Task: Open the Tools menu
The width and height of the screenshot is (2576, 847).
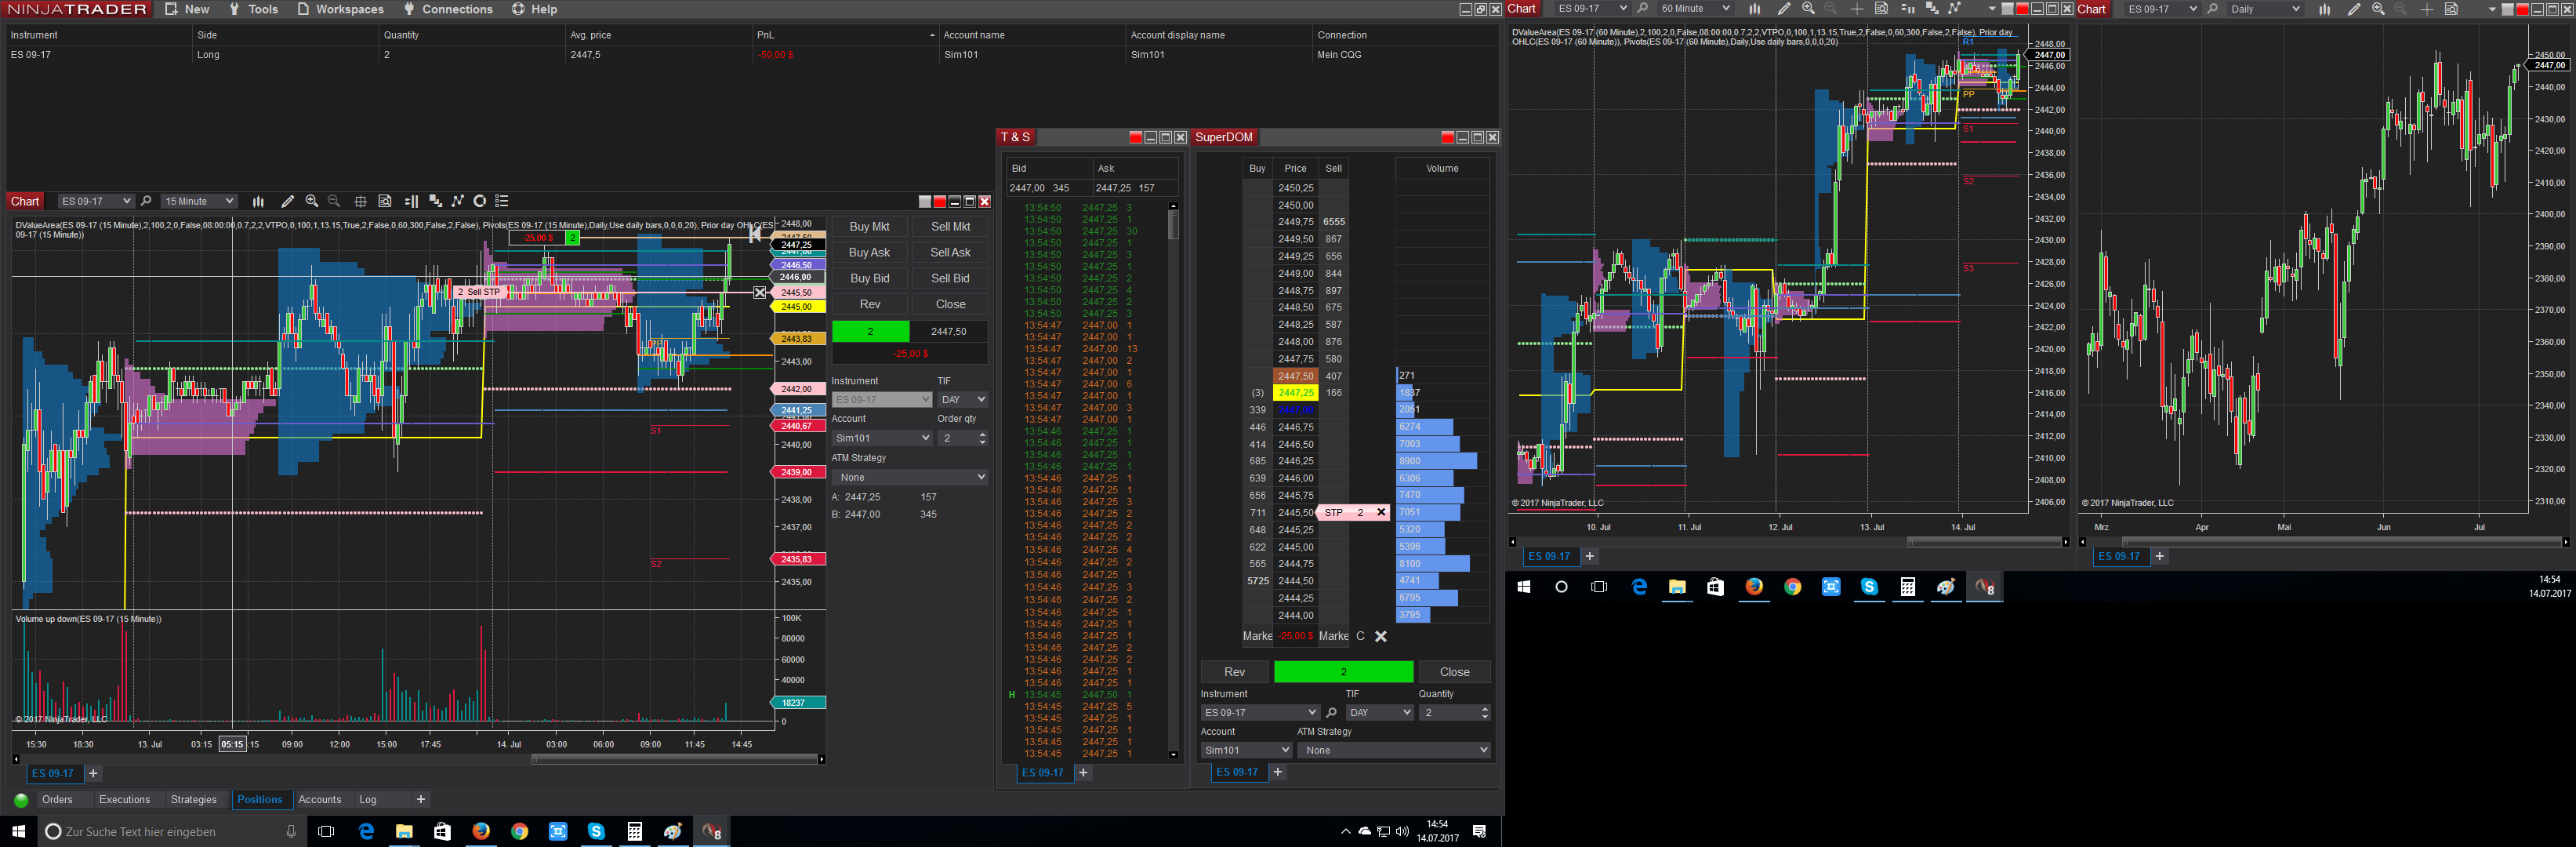Action: tap(253, 9)
